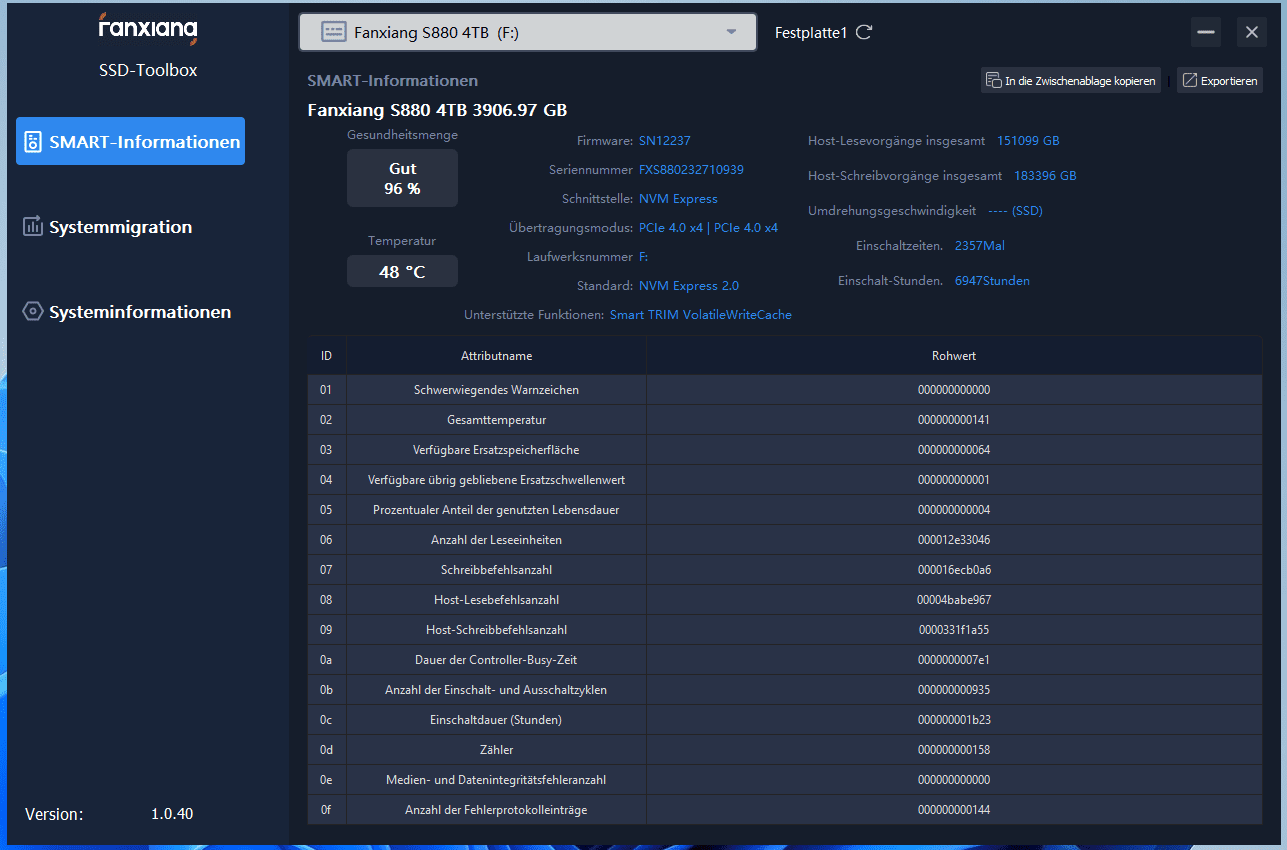
Task: Click the NVM Express interface value
Action: coord(678,199)
